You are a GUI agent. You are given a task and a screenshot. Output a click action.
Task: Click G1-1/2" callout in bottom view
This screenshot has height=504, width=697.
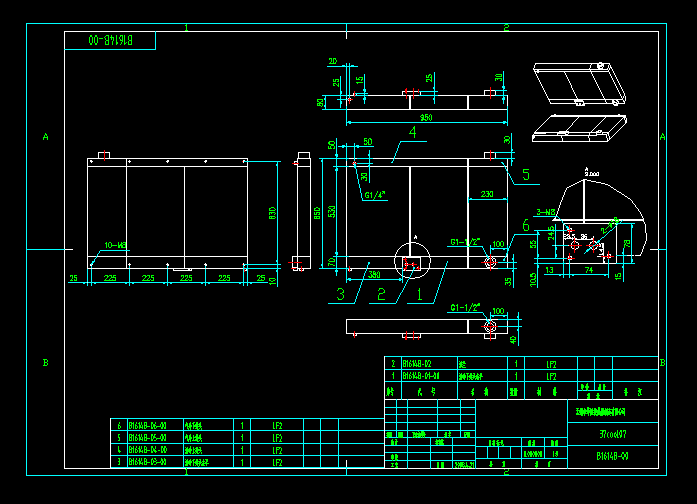click(x=465, y=308)
